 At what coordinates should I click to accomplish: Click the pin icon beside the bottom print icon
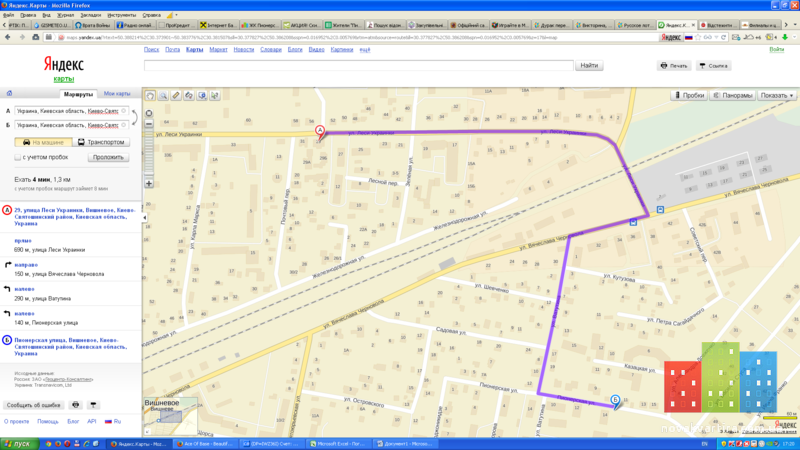click(x=93, y=405)
